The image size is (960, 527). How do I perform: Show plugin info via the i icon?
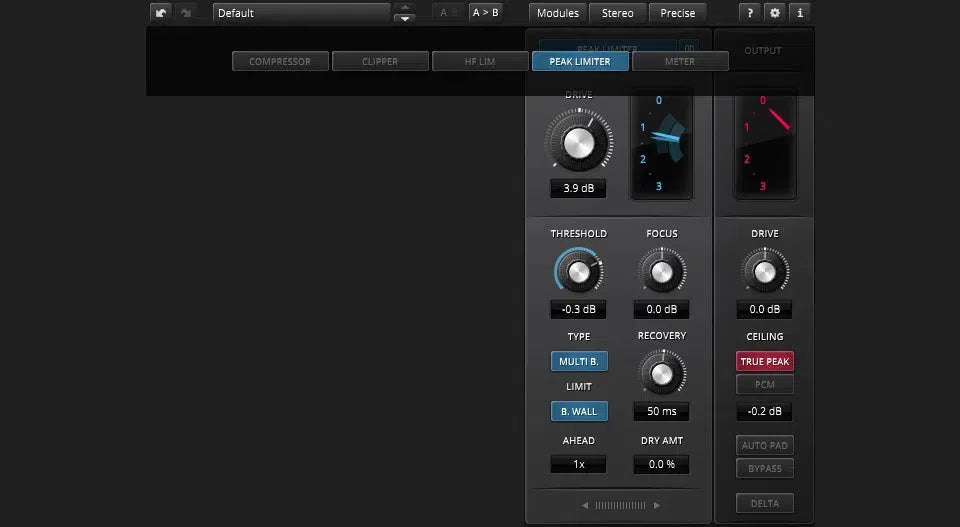[800, 13]
